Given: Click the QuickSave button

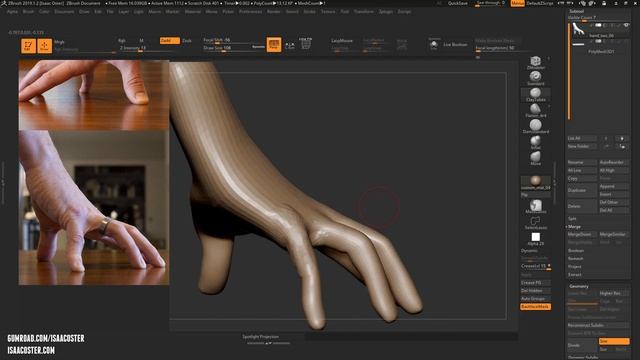Looking at the screenshot, I should pos(458,3).
